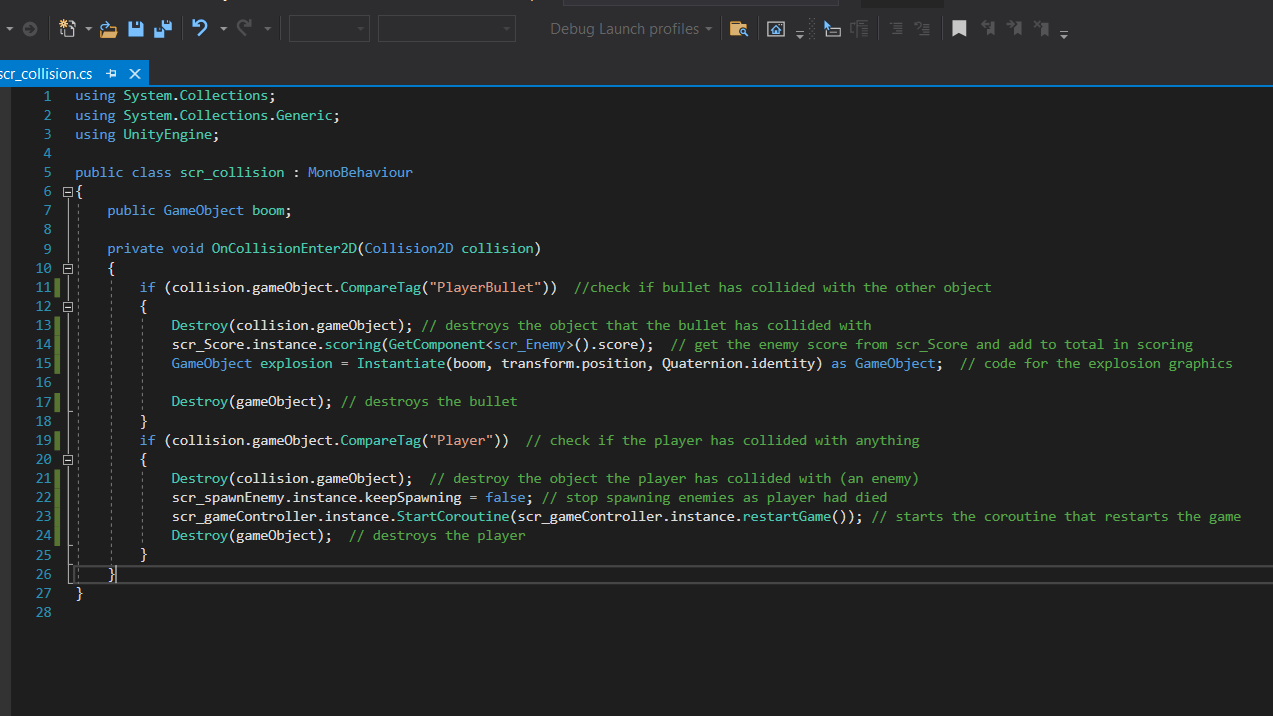The image size is (1273, 716).
Task: Click the pointer selection tool icon
Action: pos(832,29)
